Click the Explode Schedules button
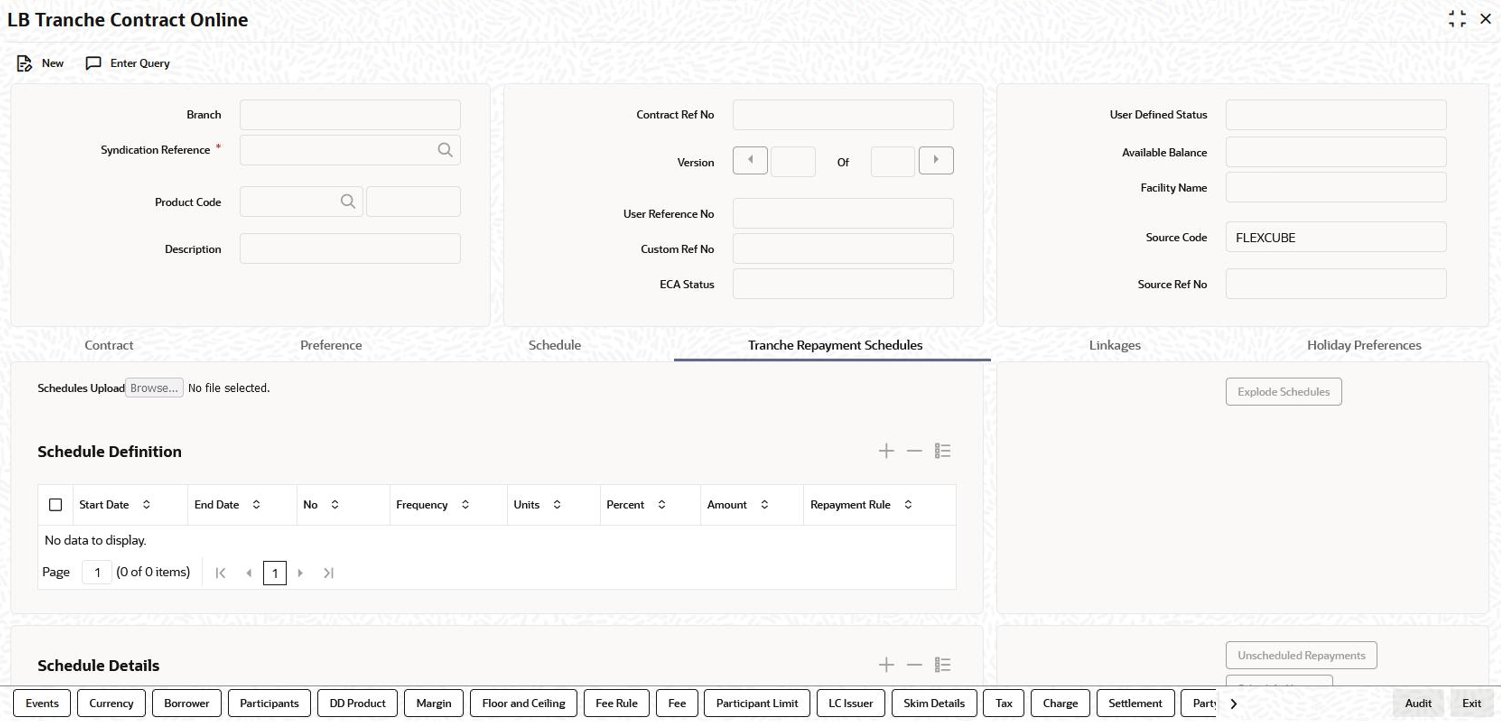Image resolution: width=1501 pixels, height=722 pixels. 1283,391
